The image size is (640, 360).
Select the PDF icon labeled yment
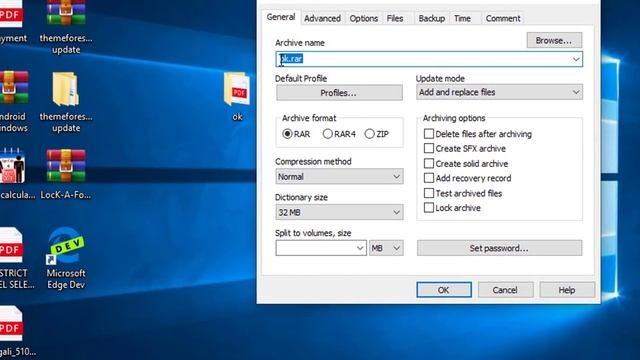(x=12, y=22)
